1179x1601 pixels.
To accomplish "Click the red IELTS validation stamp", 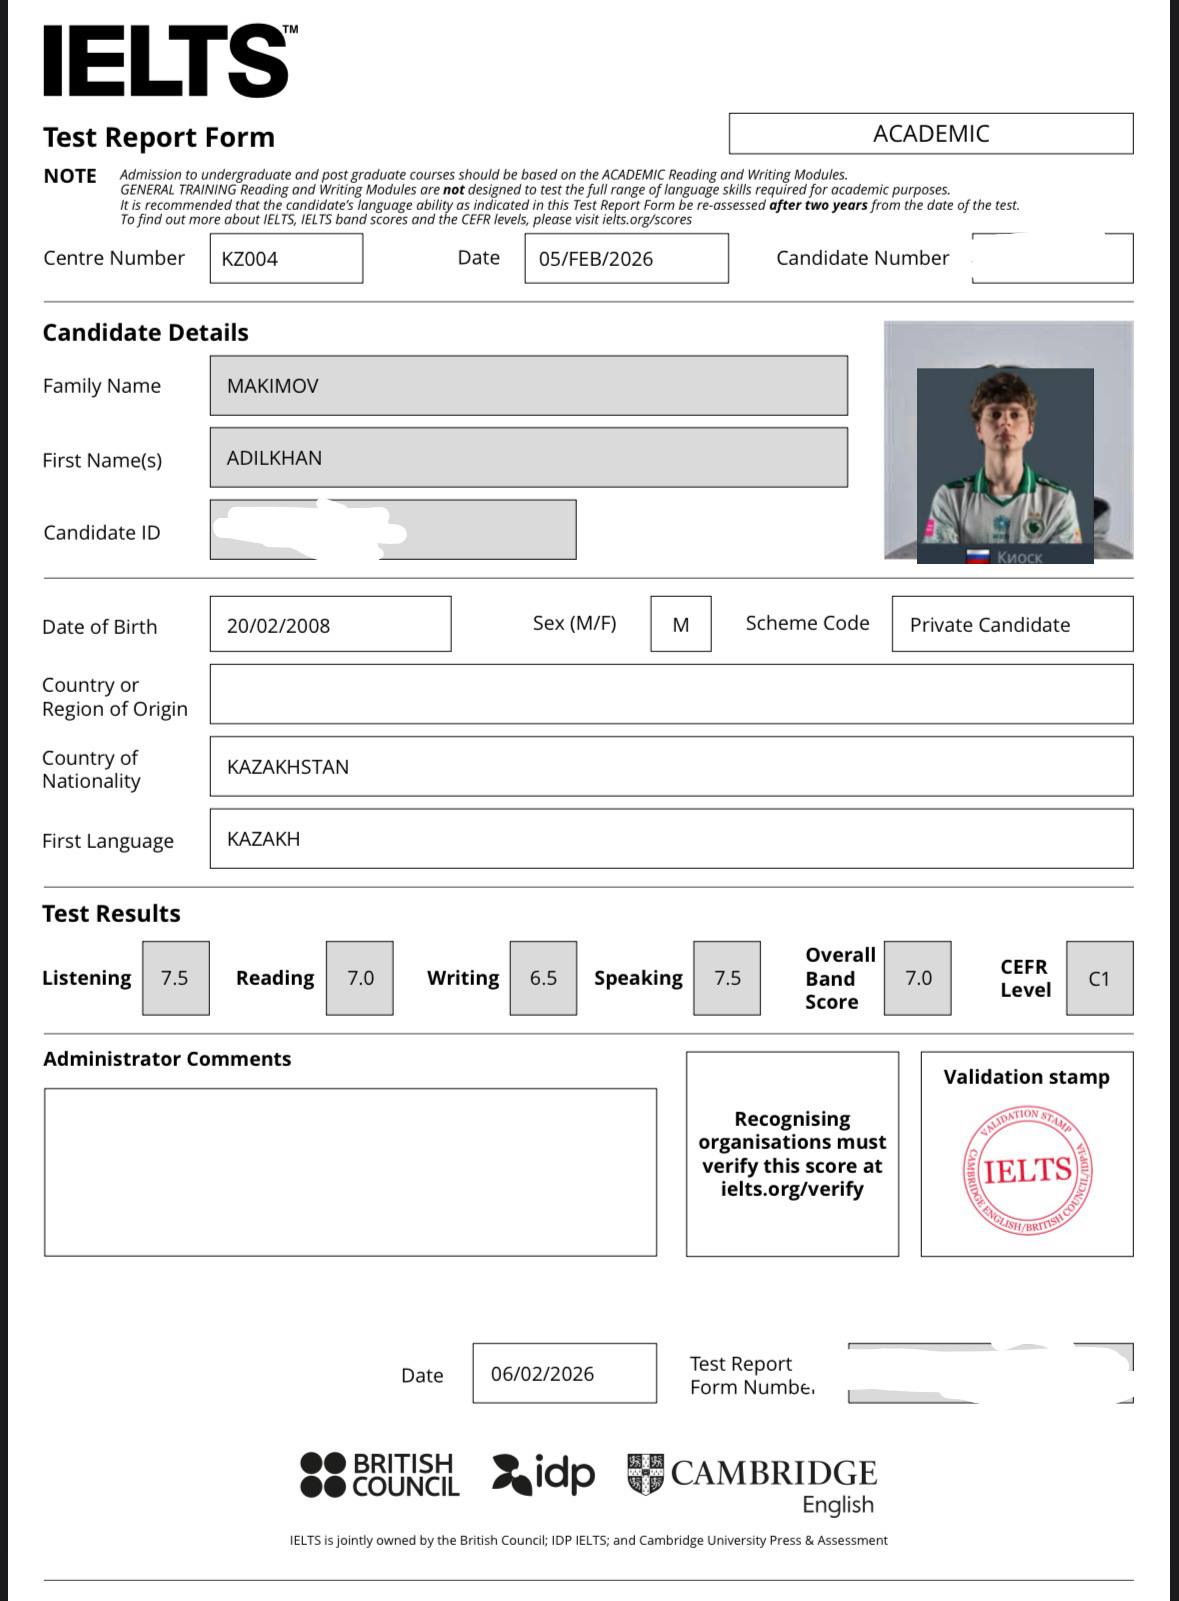I will tap(1027, 1171).
